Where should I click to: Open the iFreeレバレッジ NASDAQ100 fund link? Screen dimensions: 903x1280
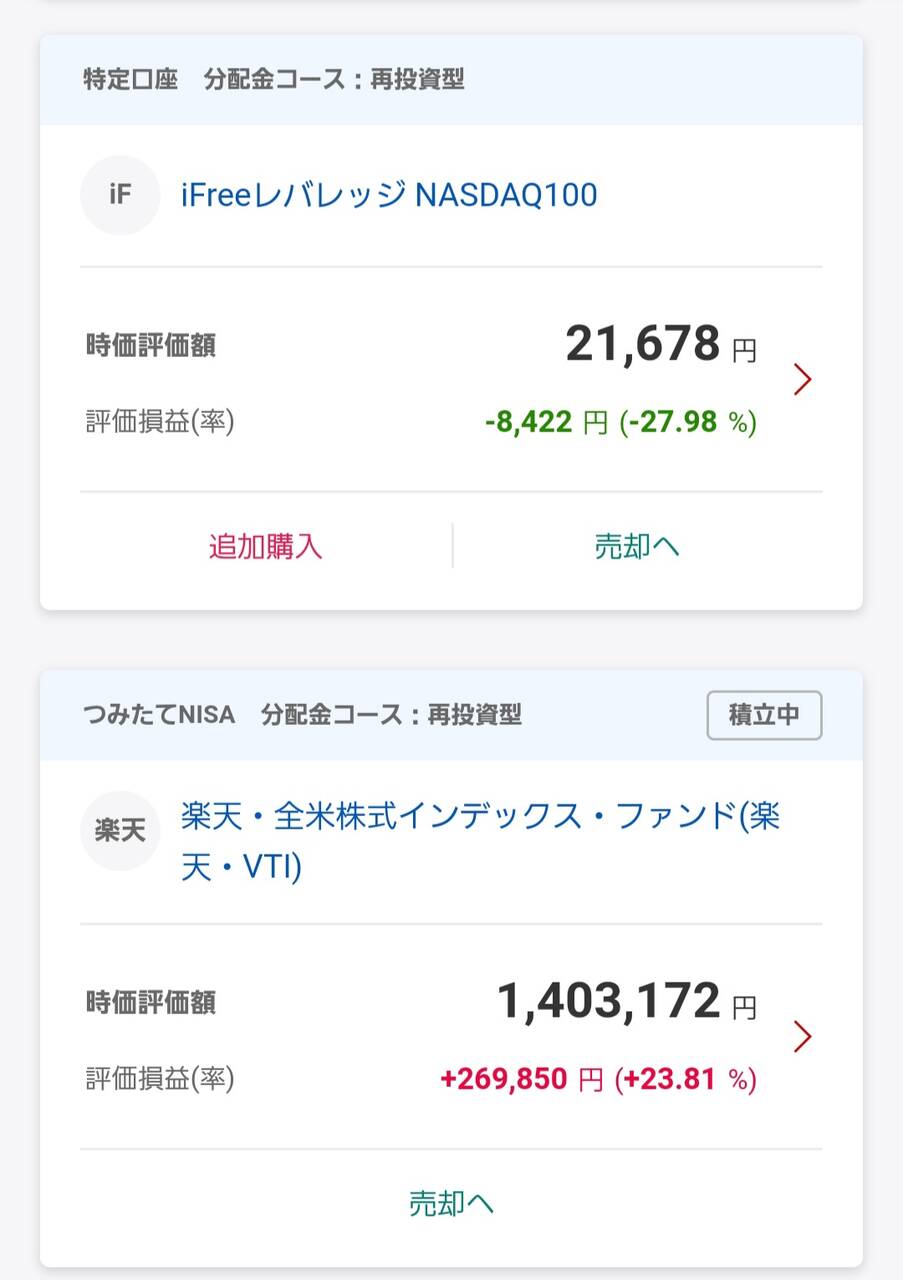click(x=389, y=194)
